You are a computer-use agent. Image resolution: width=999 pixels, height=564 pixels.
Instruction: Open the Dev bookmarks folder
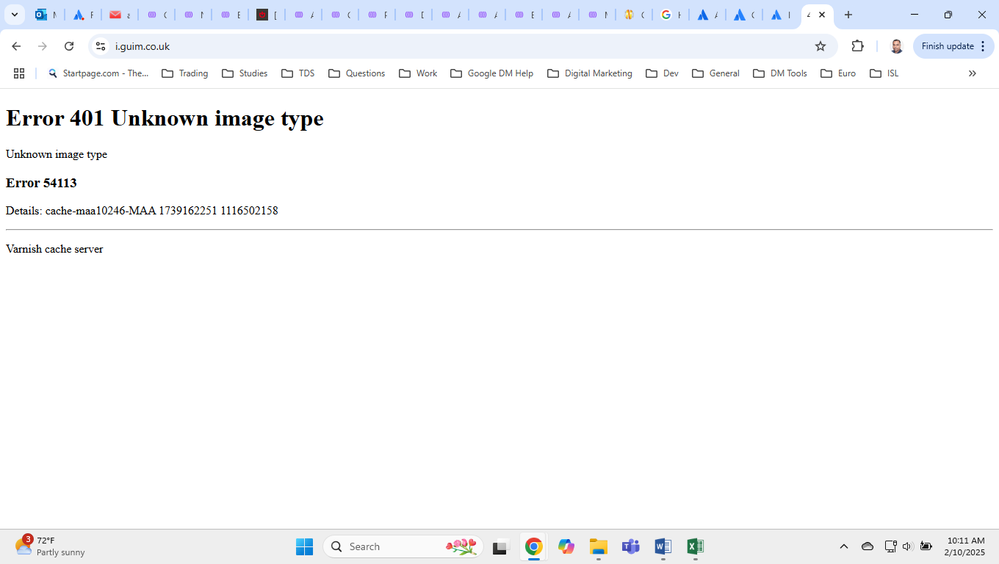click(x=662, y=73)
